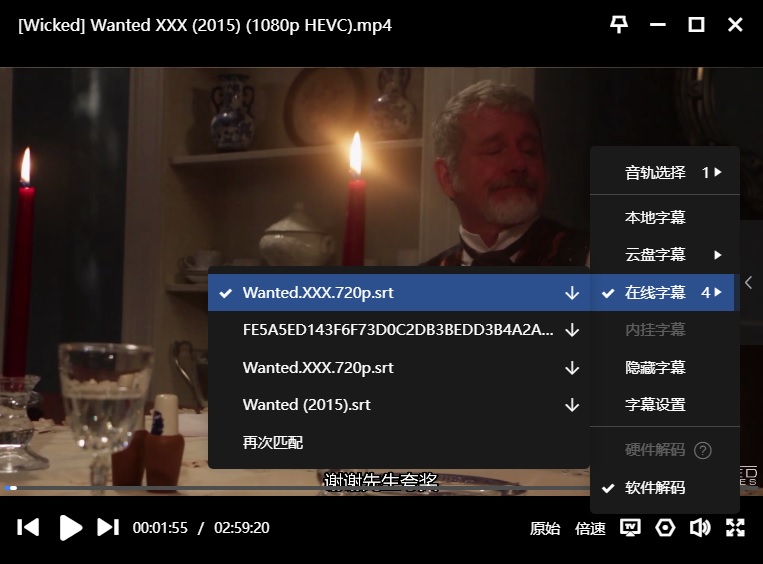Enter fullscreen mode

pyautogui.click(x=735, y=528)
